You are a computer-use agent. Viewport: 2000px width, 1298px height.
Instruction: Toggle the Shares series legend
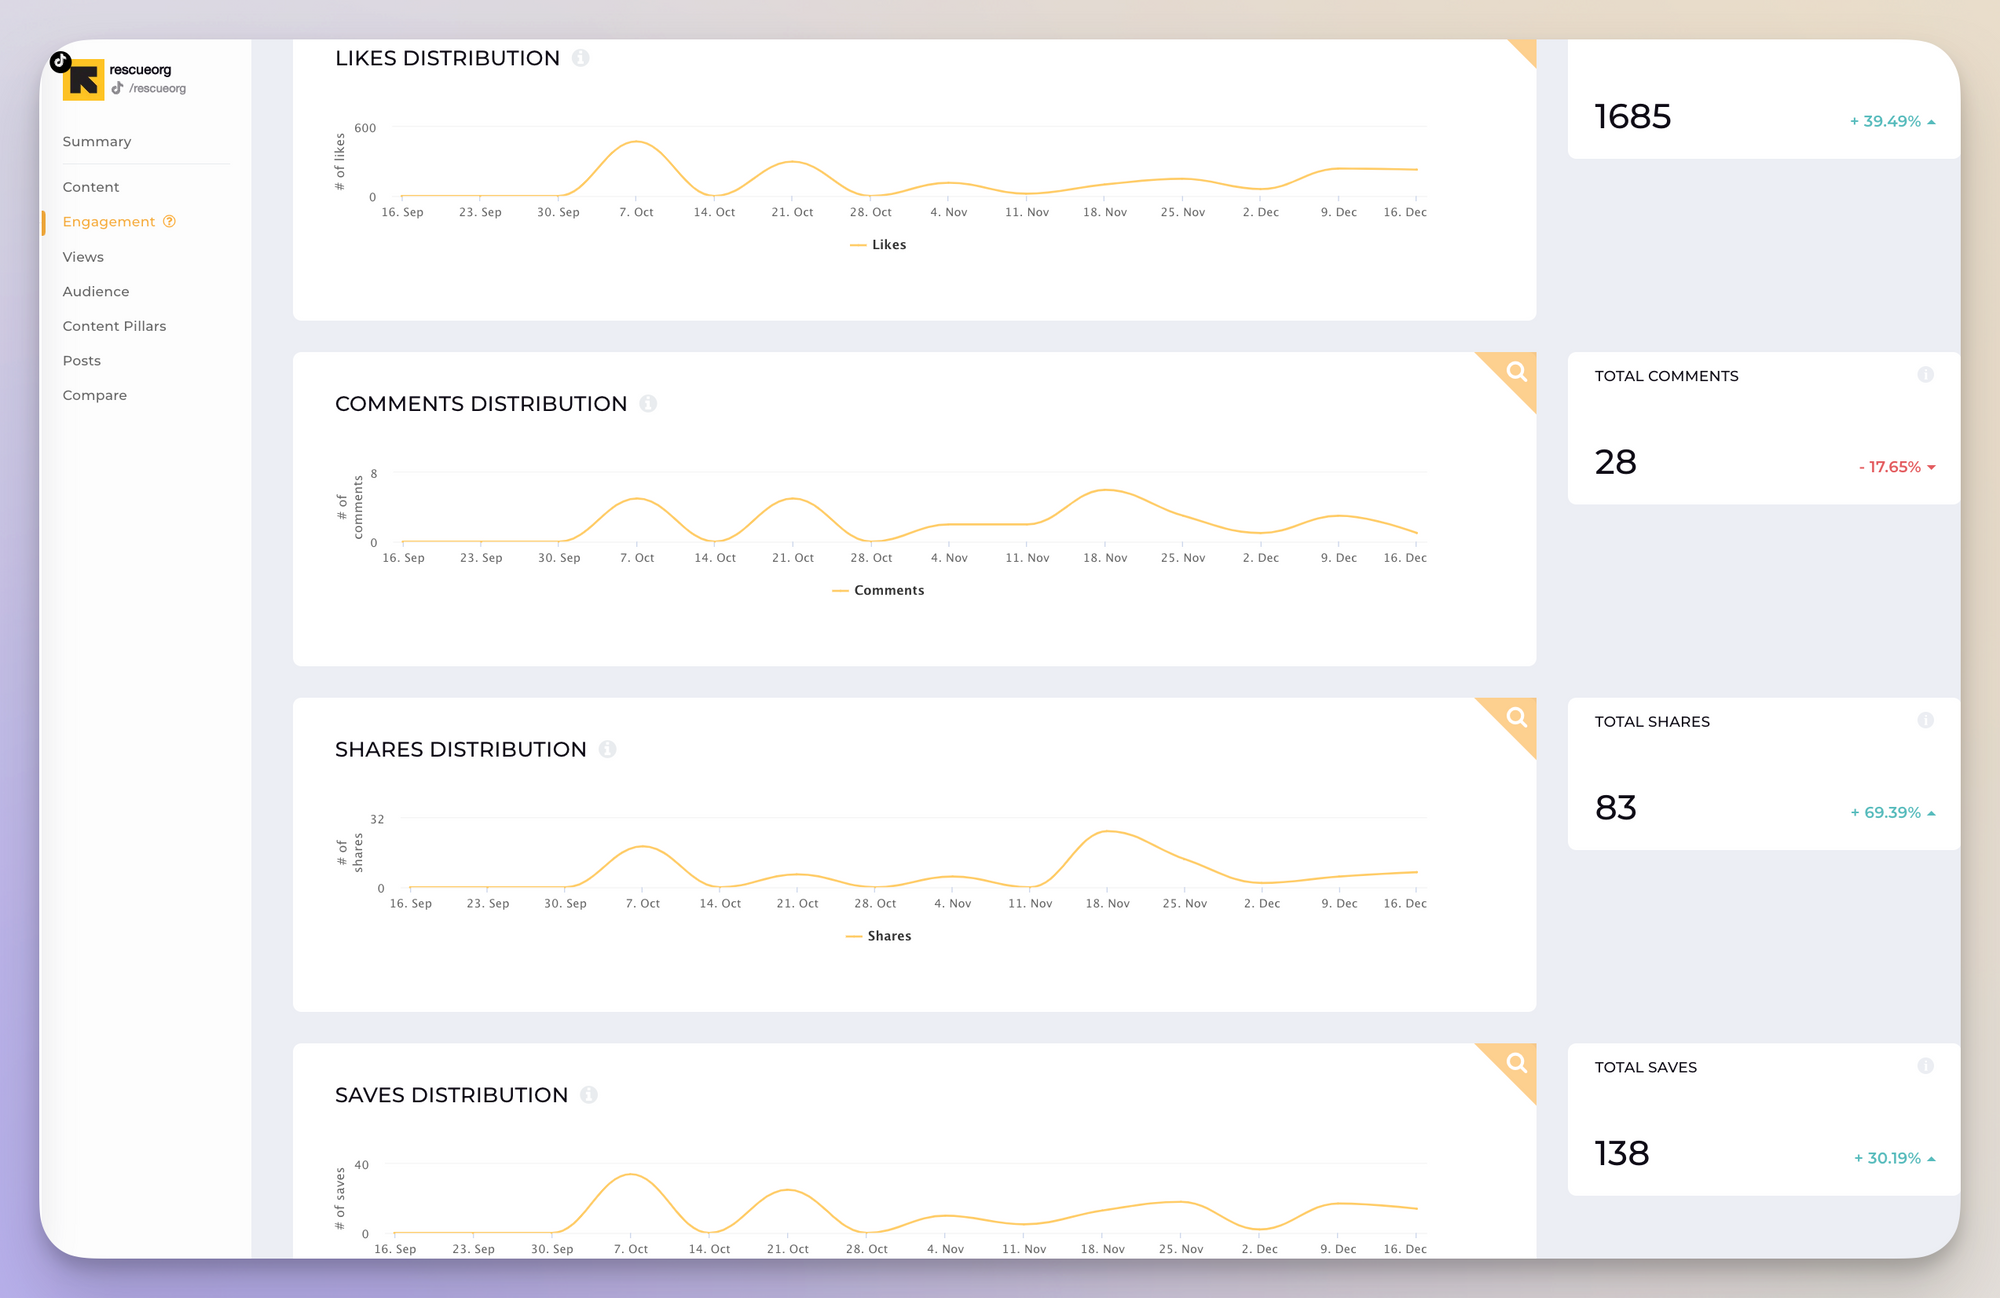[x=878, y=936]
